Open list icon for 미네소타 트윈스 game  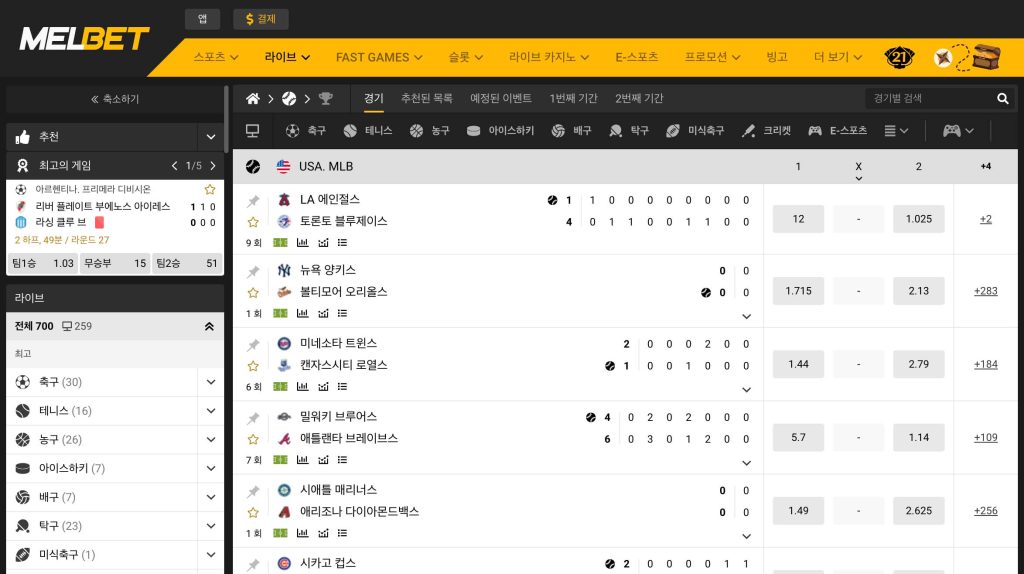342,387
